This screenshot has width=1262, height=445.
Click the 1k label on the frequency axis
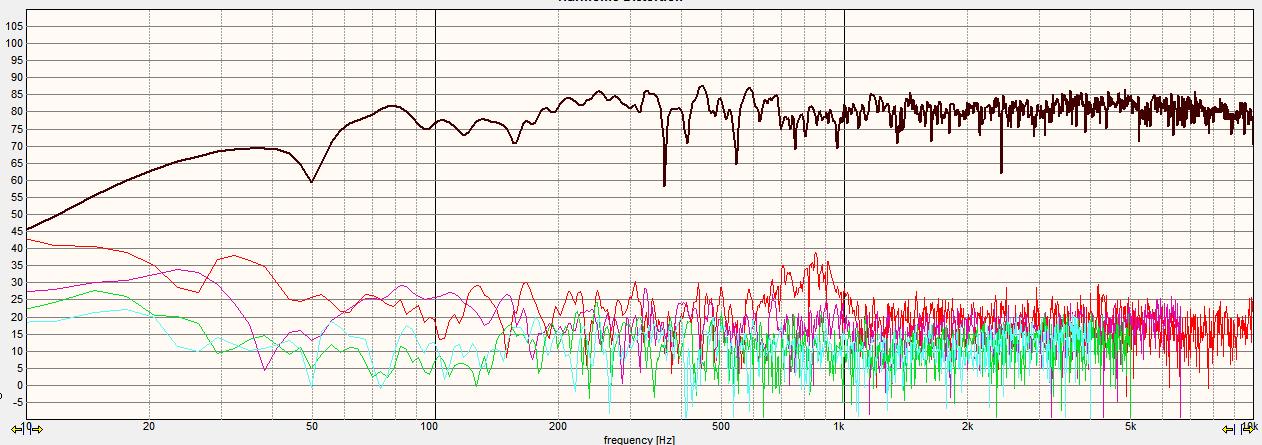[x=838, y=427]
